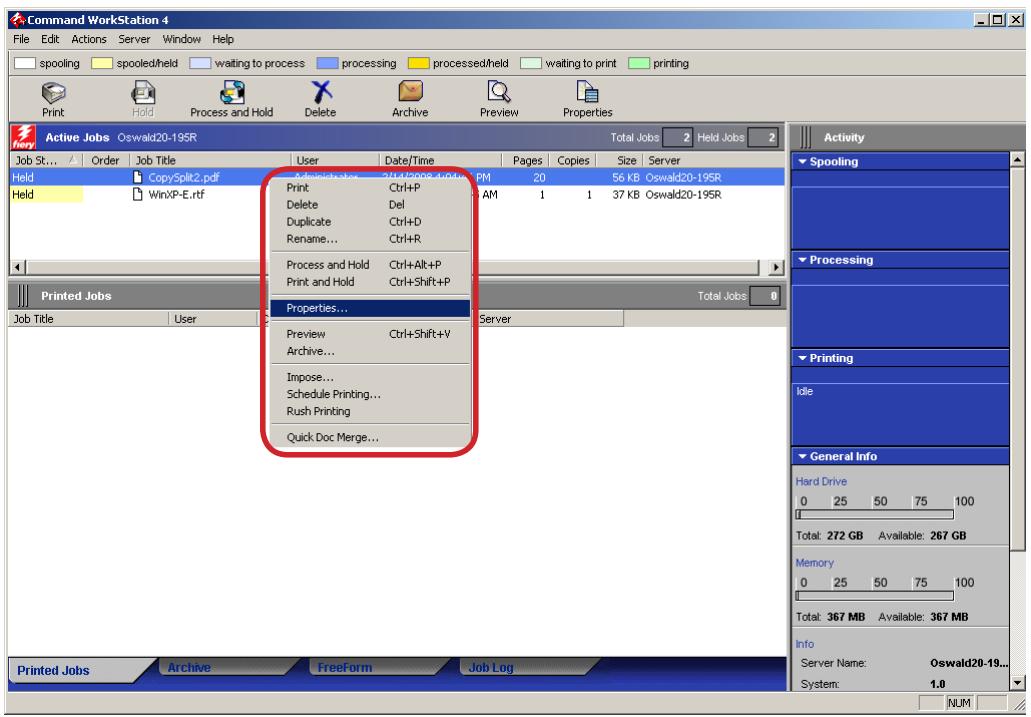Click the processed/held color swatch
This screenshot has height=717, width=1031.
point(418,63)
